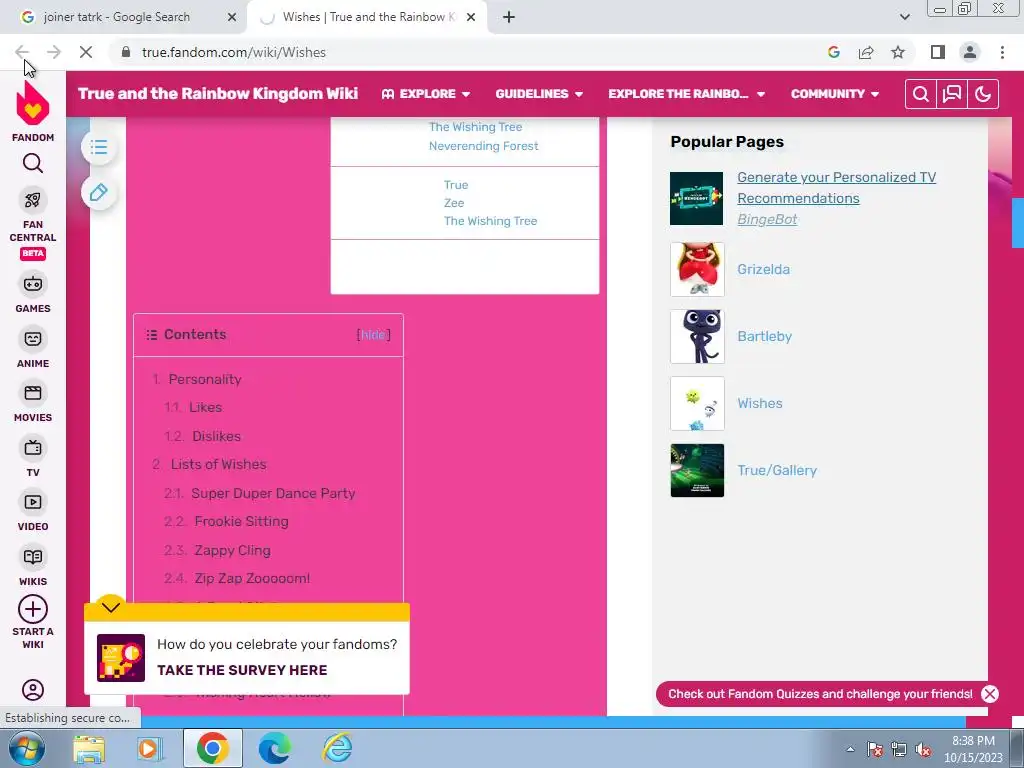Click the edit pencil floating icon
Screen dimensions: 1024x768
(99, 193)
